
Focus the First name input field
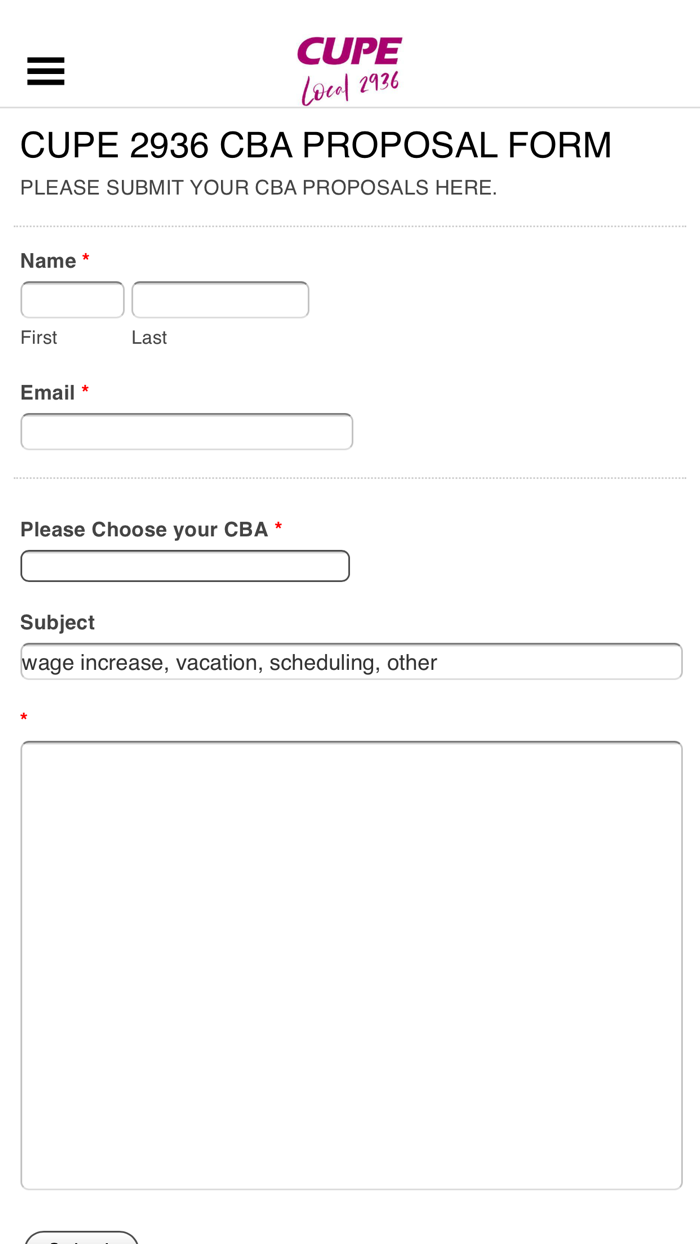tap(73, 300)
